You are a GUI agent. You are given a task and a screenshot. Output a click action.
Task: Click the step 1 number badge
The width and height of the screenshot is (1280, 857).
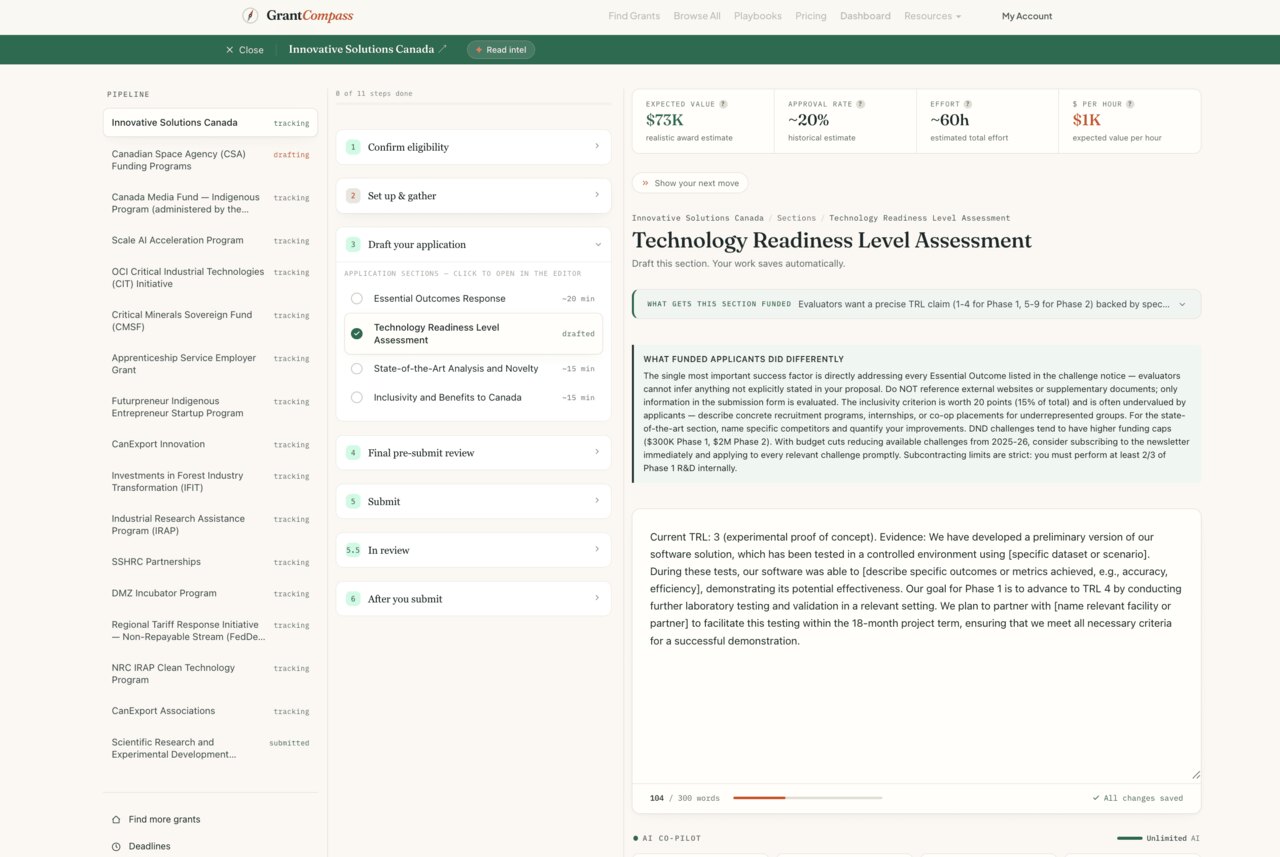(352, 147)
